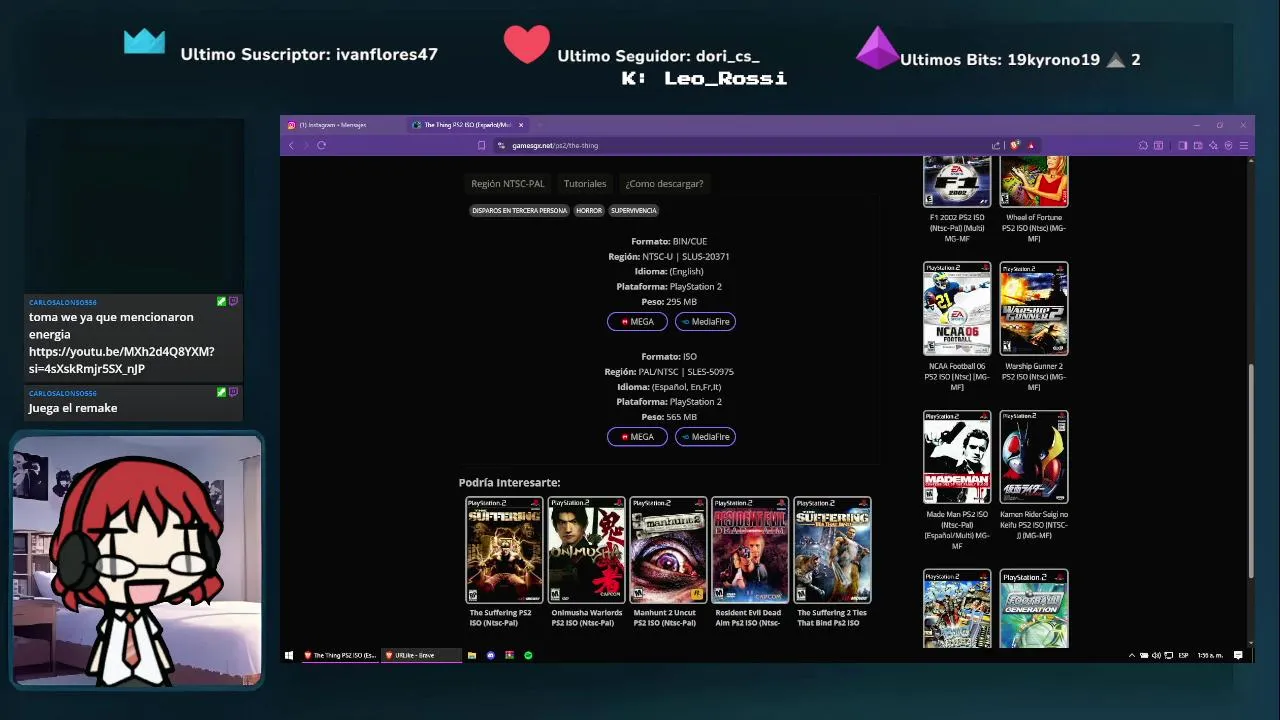
Task: Click the SUPERVIVENCIA genre tag
Action: coord(633,210)
